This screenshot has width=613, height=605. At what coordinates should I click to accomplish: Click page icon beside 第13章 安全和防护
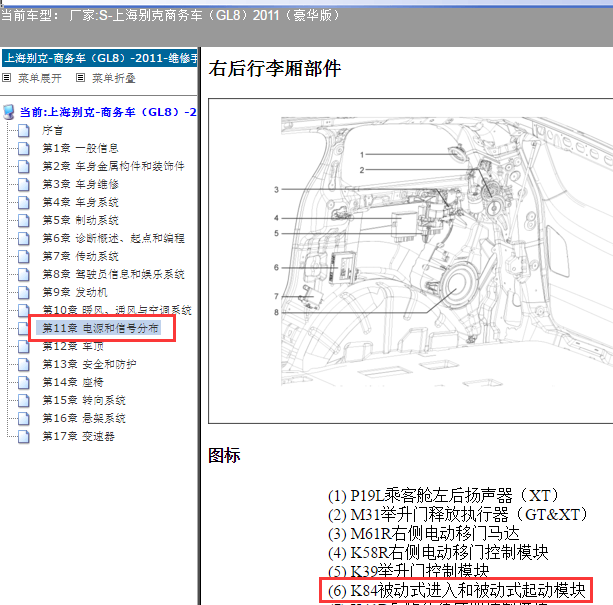point(24,364)
